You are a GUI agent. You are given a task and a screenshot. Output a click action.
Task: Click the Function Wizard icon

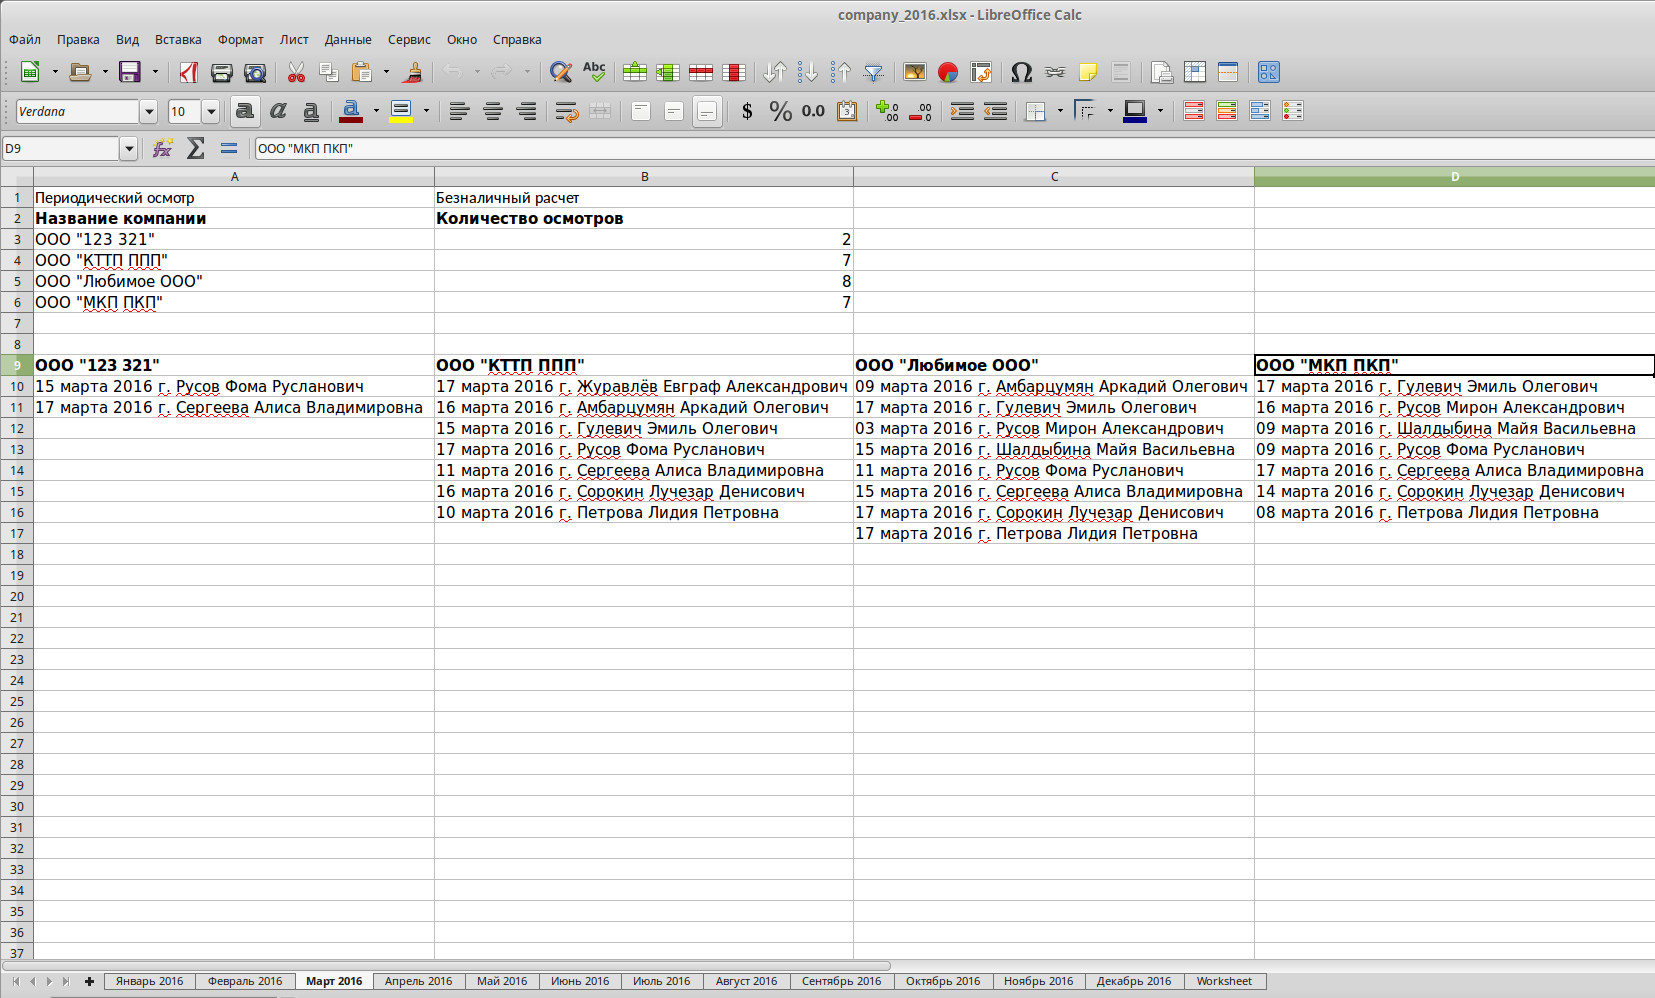click(162, 149)
